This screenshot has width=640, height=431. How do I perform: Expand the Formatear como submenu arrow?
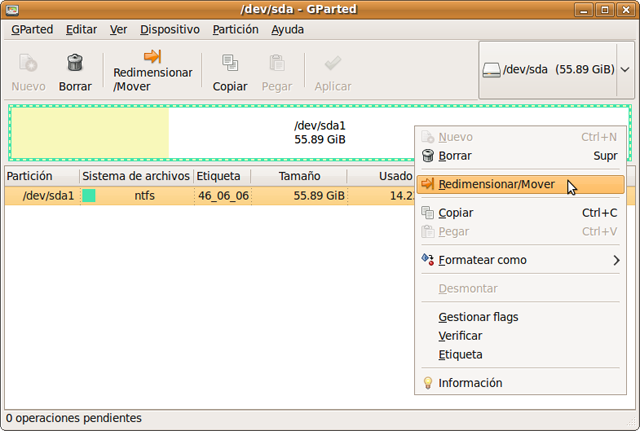616,260
